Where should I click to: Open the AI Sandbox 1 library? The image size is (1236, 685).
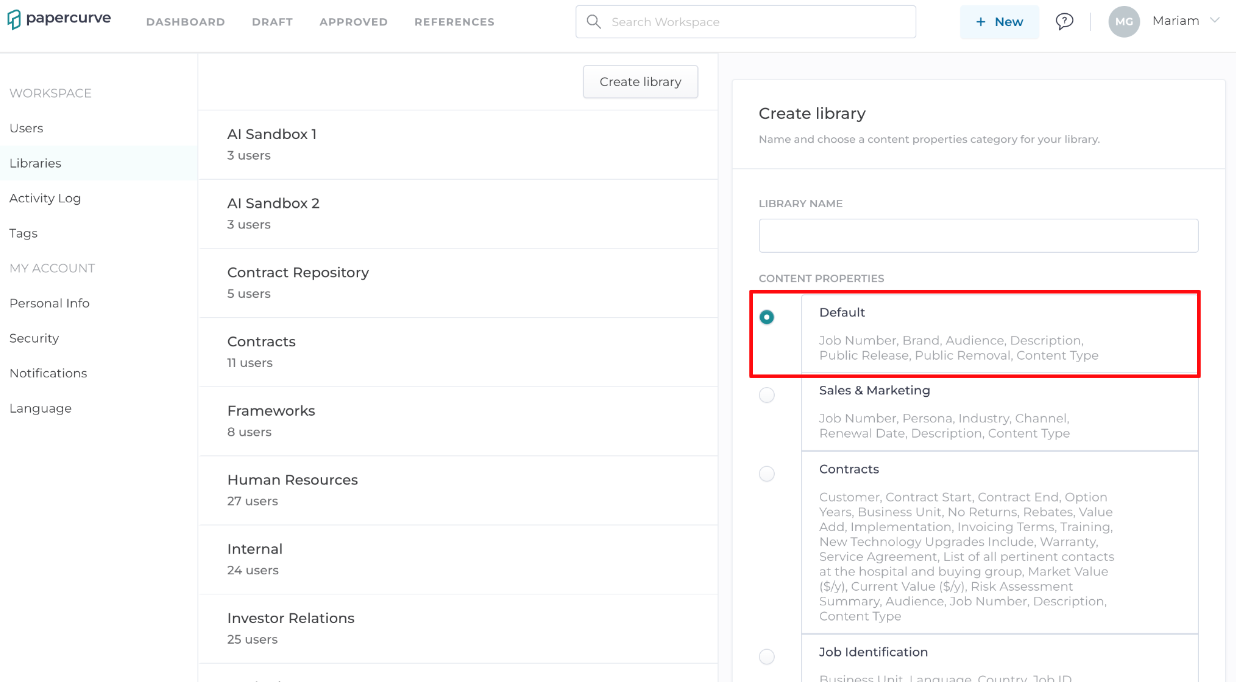point(458,145)
